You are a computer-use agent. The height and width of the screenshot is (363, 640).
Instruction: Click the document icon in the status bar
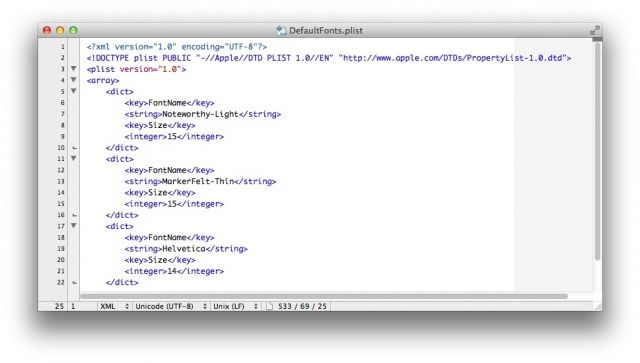tap(269, 306)
